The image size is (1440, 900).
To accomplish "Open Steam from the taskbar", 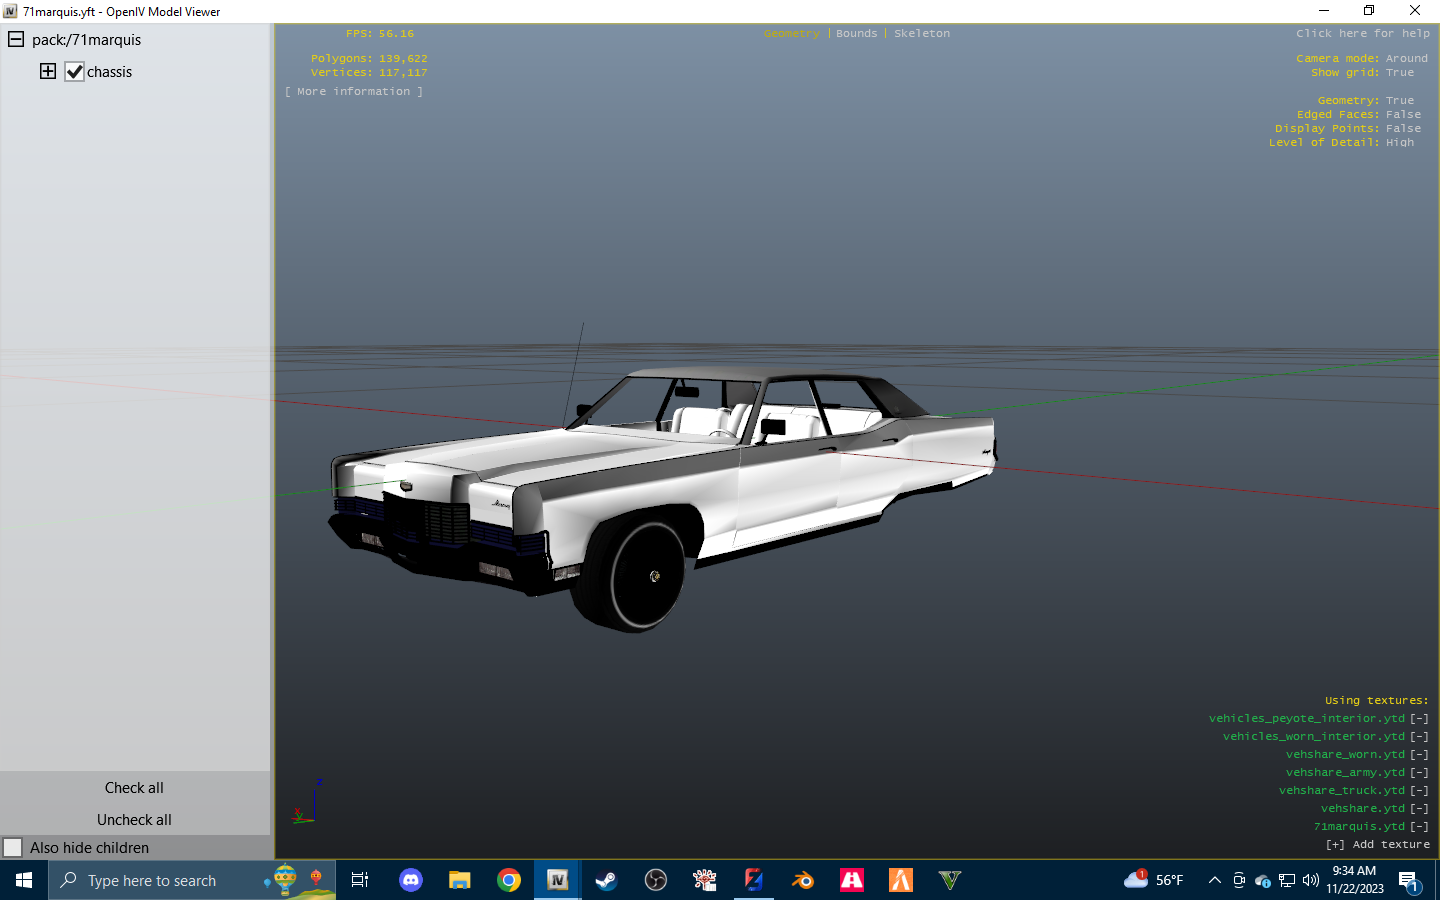I will 606,881.
